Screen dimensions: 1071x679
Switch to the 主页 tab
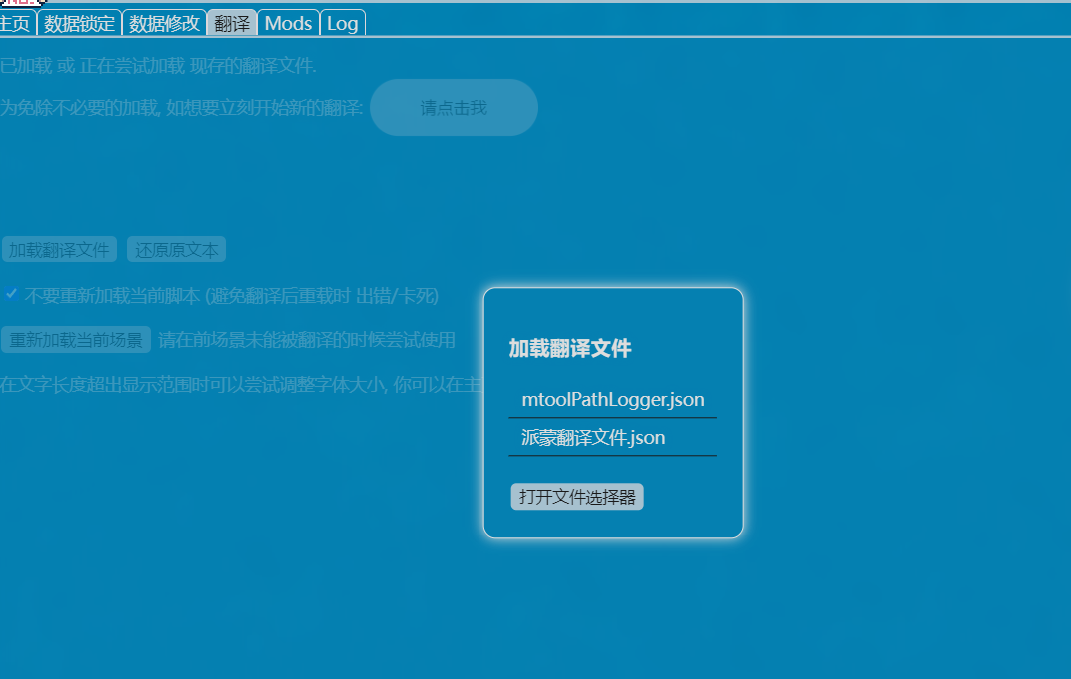(x=16, y=23)
